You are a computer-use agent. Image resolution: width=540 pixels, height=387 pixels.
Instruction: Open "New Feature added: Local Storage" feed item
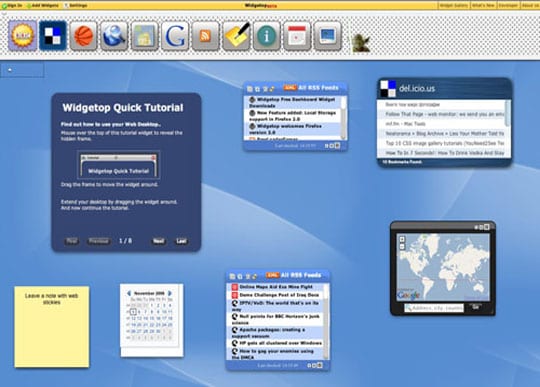[293, 116]
